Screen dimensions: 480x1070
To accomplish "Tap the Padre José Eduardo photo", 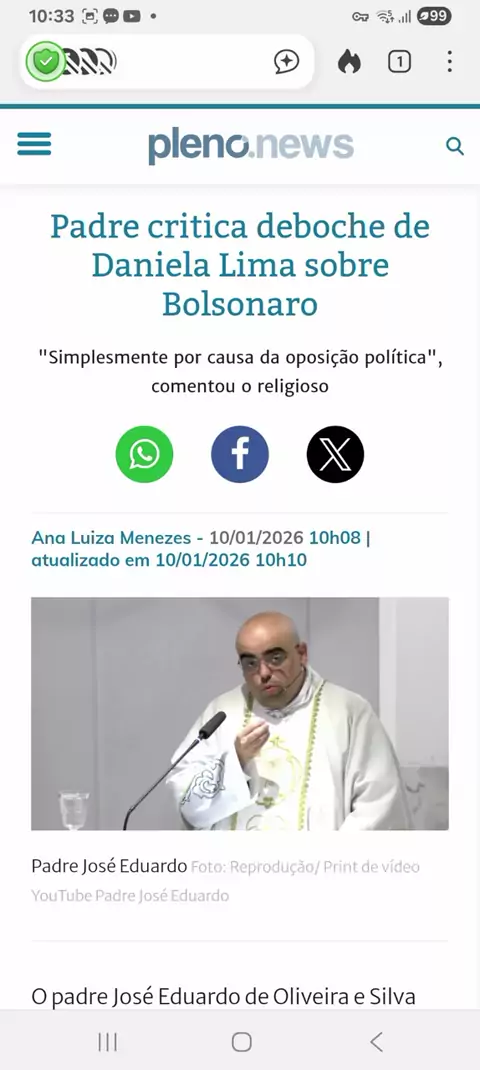I will pos(240,714).
